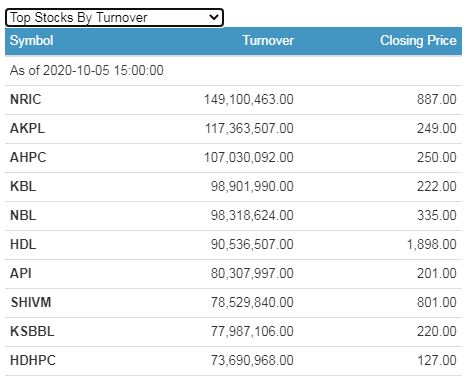Click the Turnover column header

(x=268, y=41)
